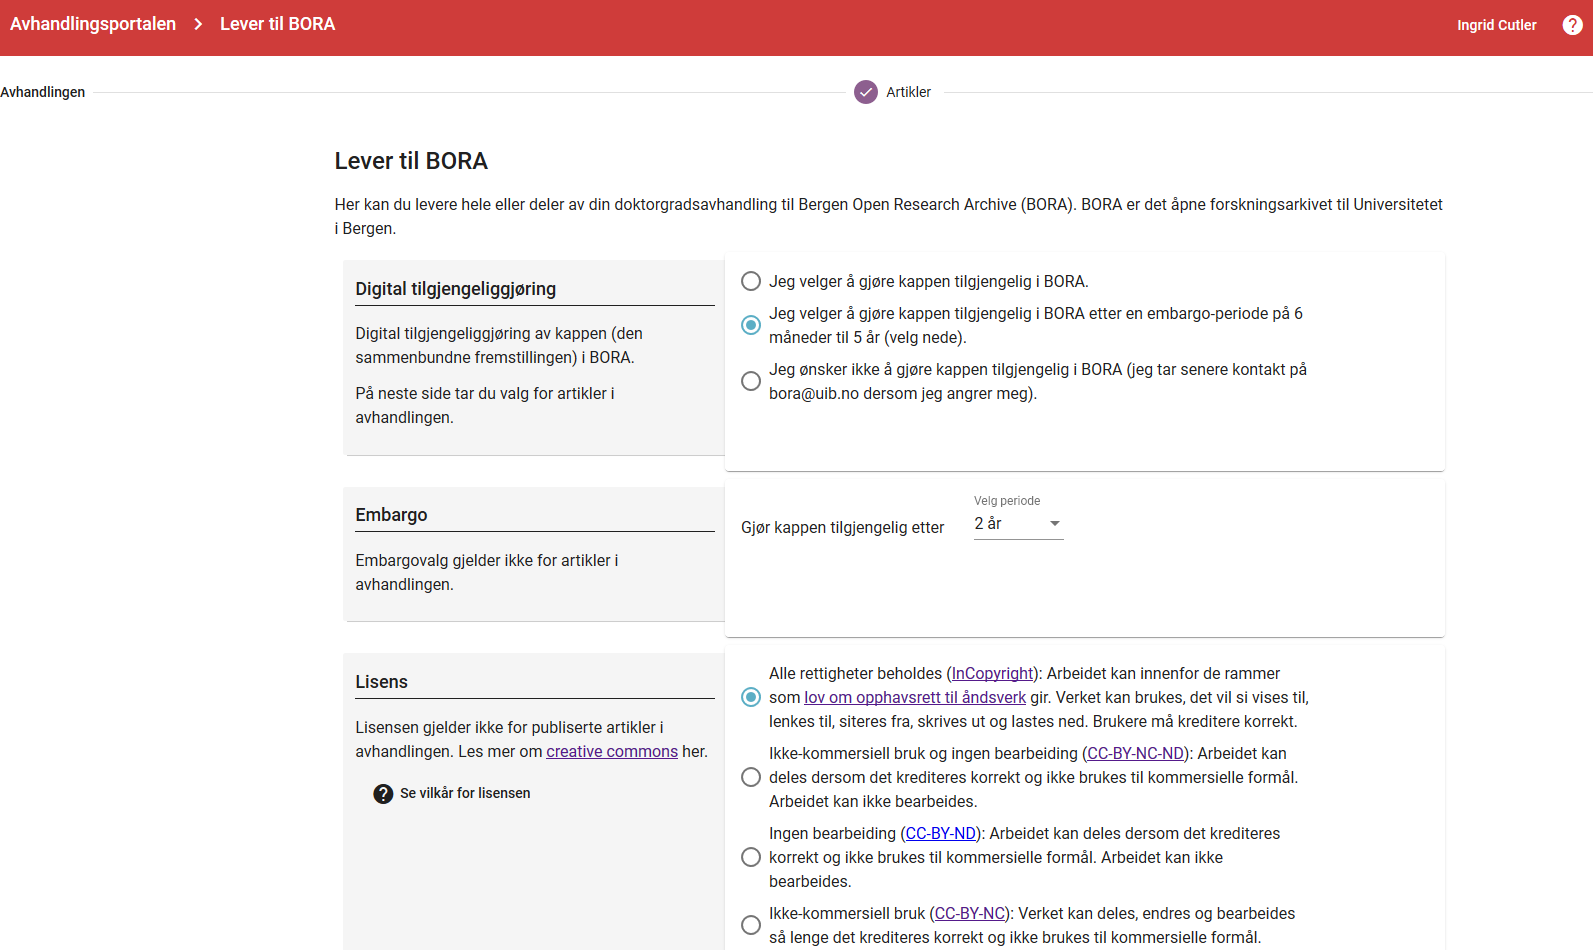Choose the 'Ikke-kommersiell bruk' CC-BY-NC license radio
The height and width of the screenshot is (950, 1593).
tap(751, 925)
